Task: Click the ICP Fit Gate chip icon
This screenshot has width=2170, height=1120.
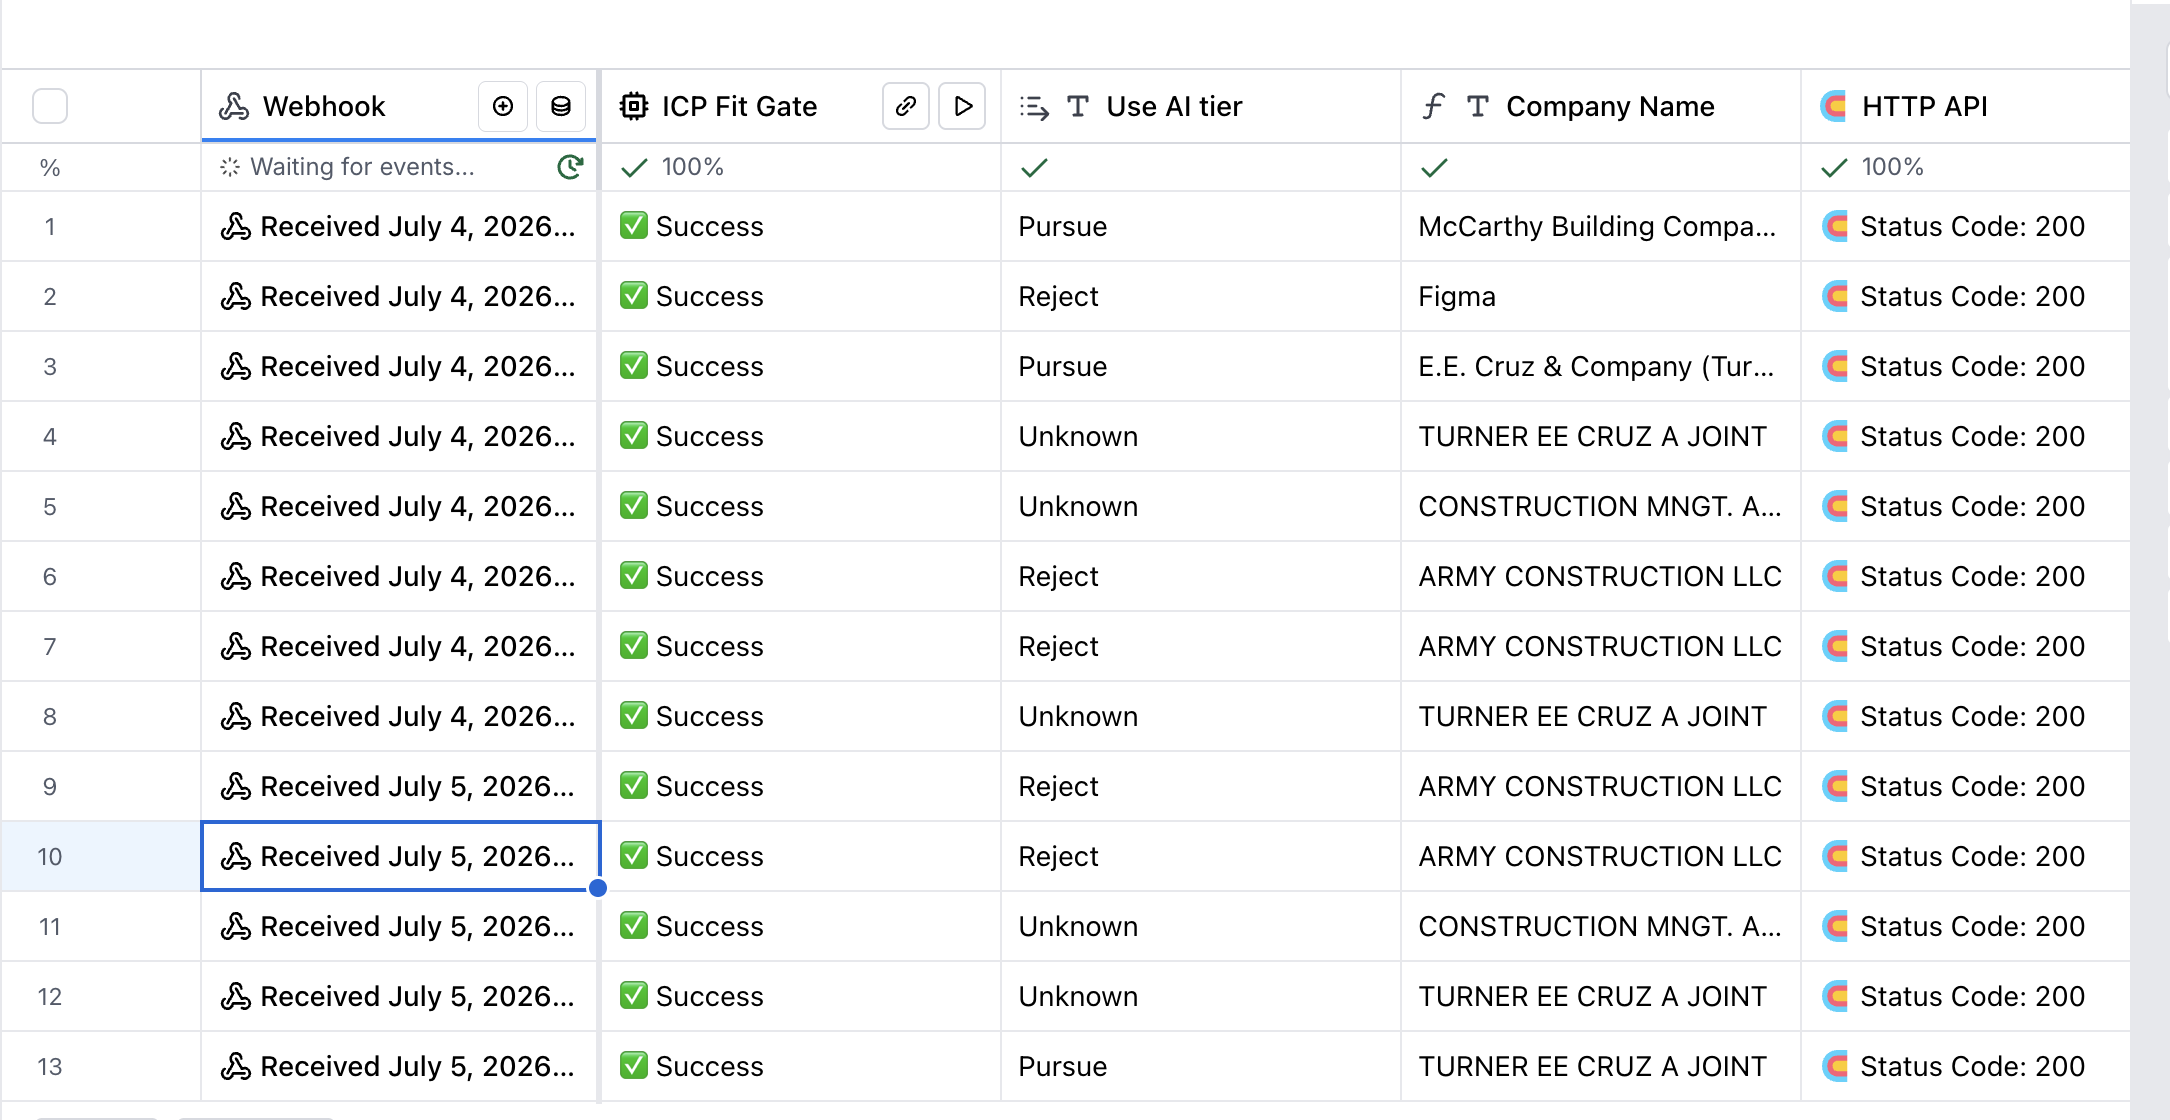Action: (633, 106)
